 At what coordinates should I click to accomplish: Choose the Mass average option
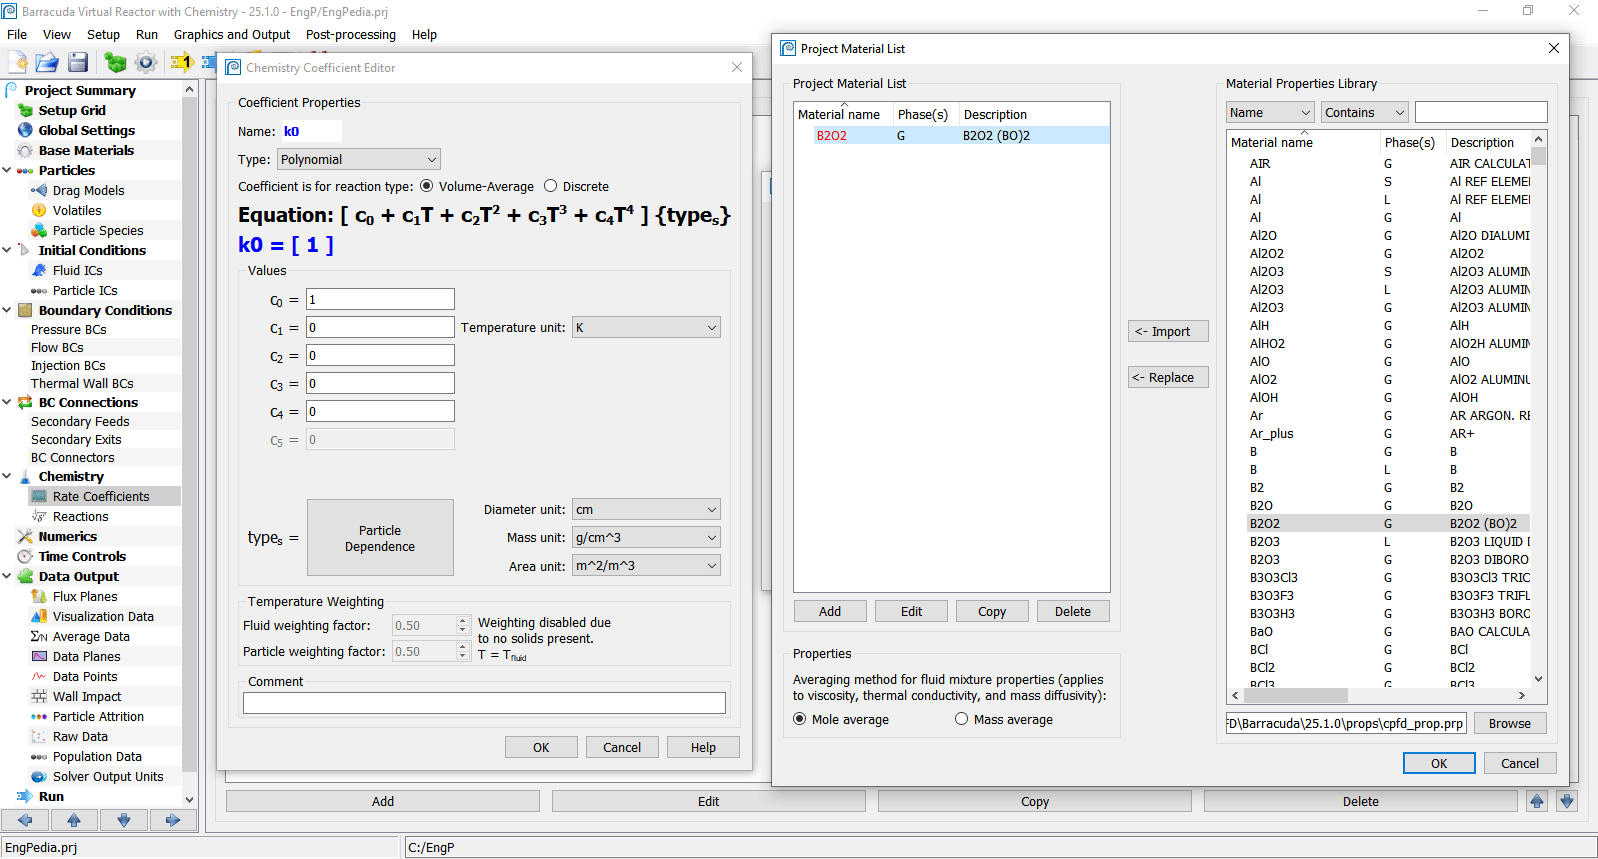961,719
